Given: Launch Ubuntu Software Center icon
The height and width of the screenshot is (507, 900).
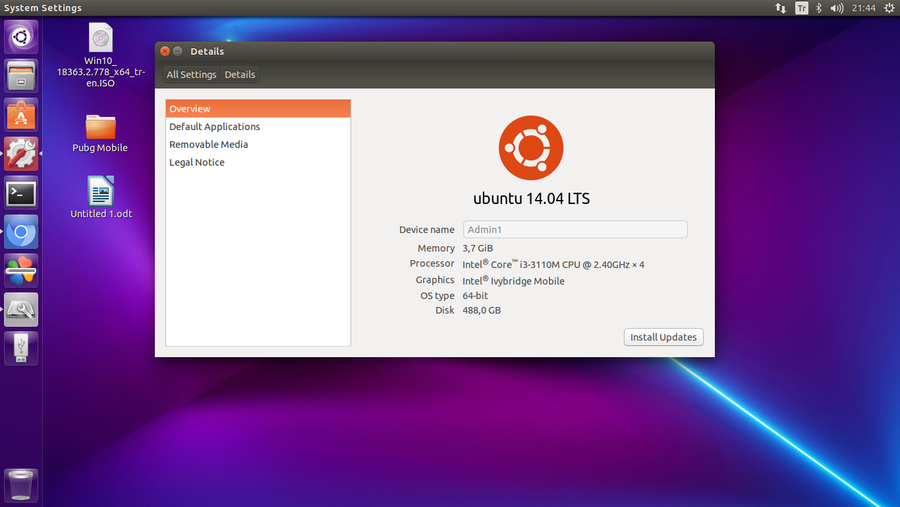Looking at the screenshot, I should 21,115.
